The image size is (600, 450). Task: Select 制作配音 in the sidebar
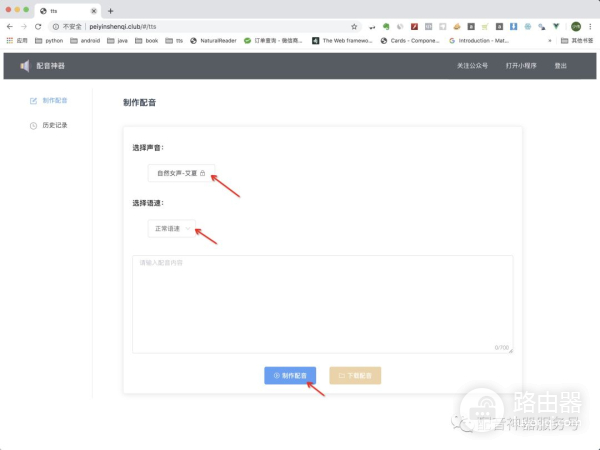click(x=49, y=101)
